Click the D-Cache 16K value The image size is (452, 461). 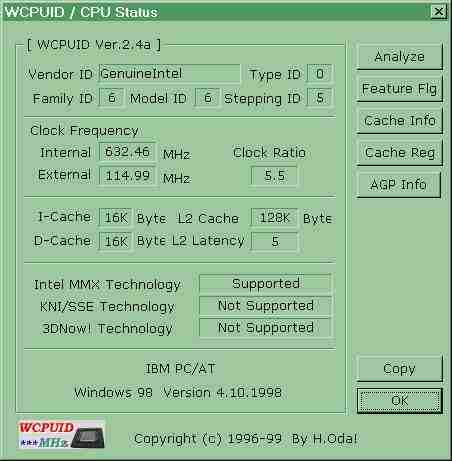coord(115,241)
